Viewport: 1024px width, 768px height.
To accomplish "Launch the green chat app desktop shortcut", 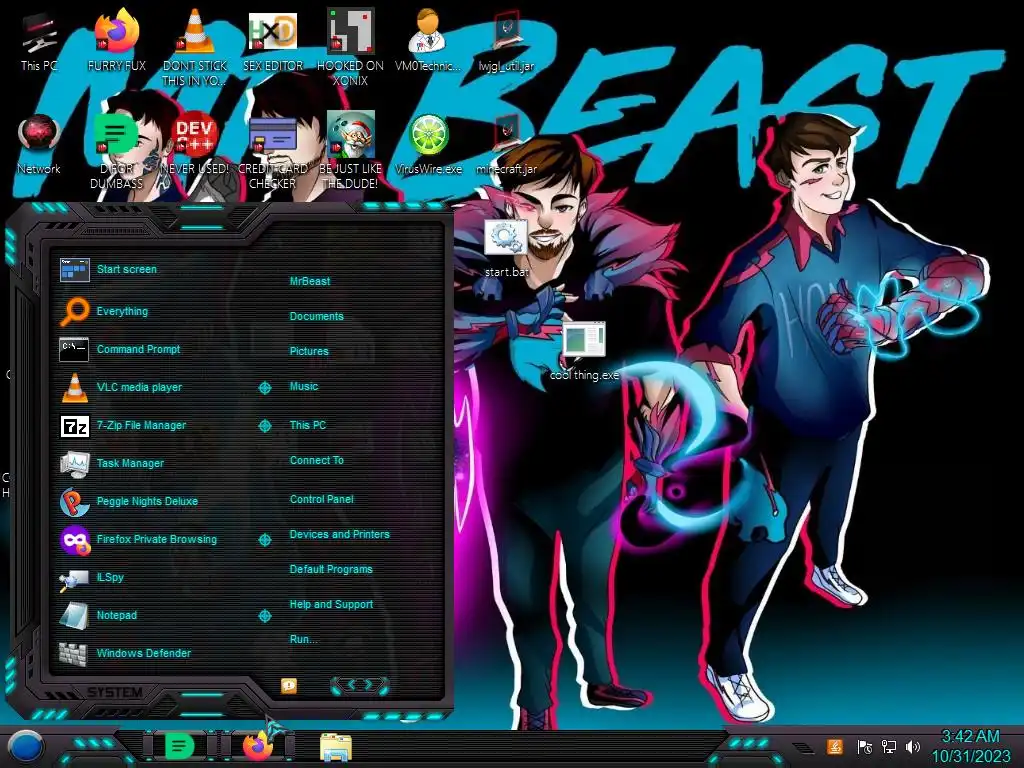I will (116, 150).
